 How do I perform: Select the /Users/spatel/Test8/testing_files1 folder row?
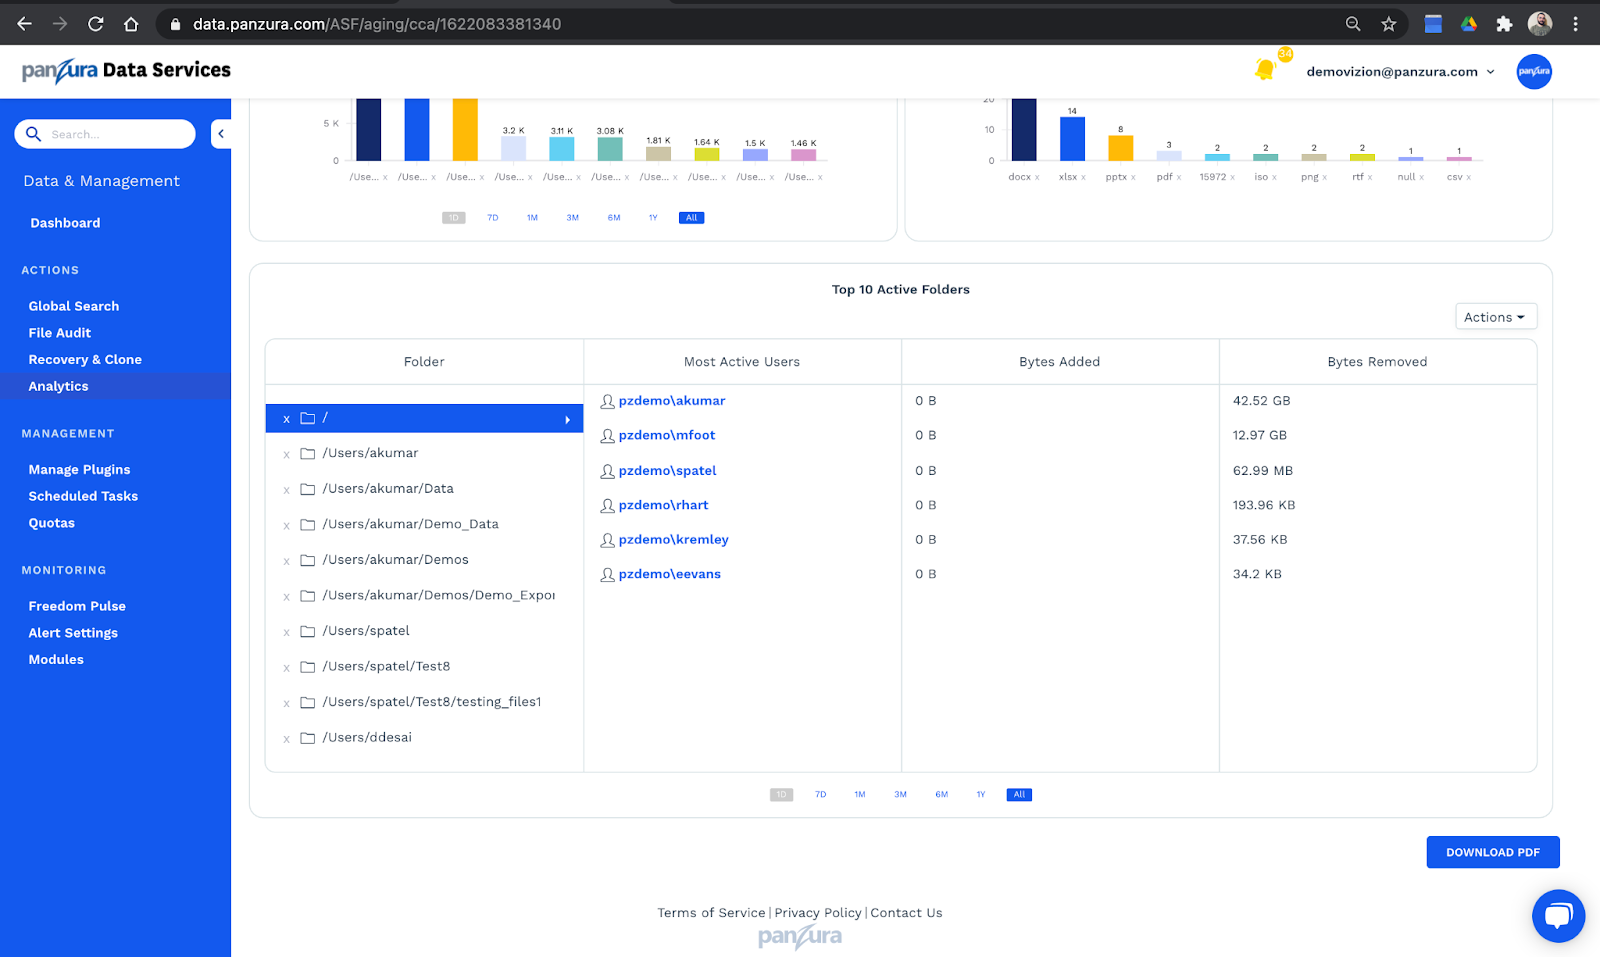424,702
